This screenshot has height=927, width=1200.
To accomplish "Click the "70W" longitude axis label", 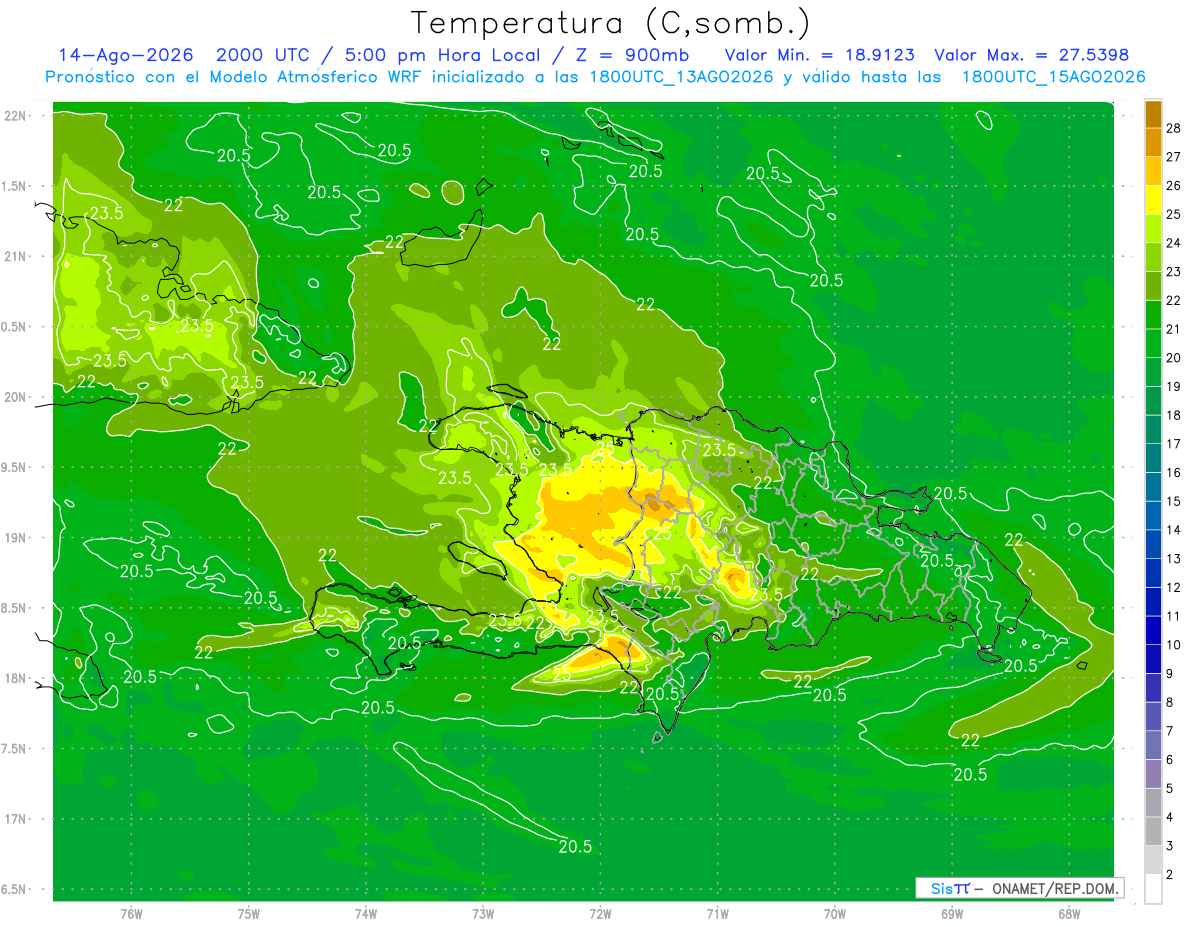I will [x=835, y=913].
